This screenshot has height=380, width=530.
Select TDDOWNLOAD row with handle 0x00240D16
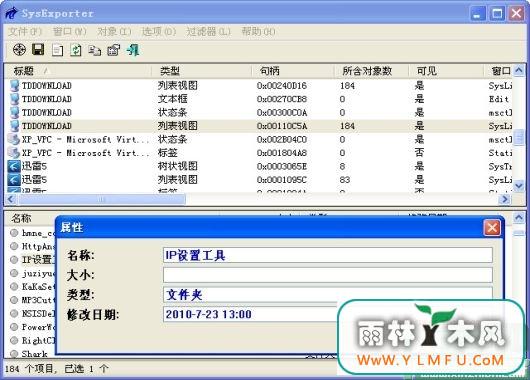pos(260,86)
